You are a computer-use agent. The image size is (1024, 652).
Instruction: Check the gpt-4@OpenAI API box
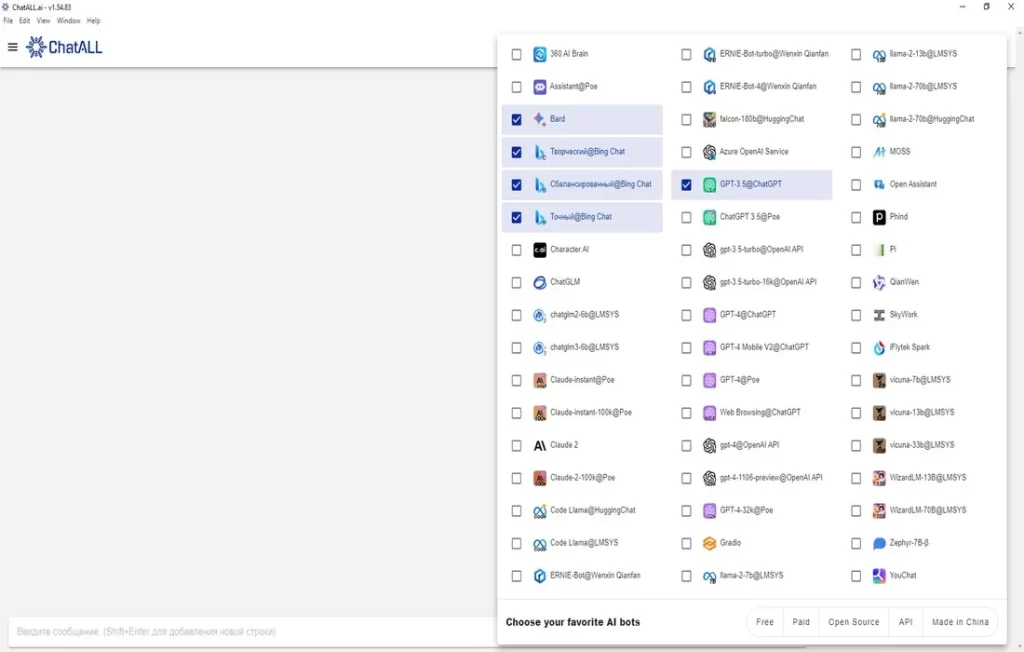pos(686,446)
